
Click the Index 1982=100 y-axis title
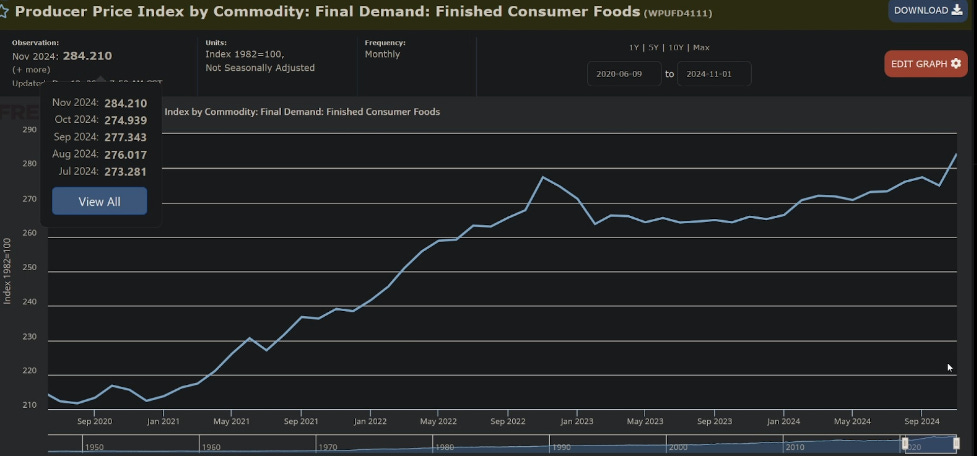(x=7, y=270)
